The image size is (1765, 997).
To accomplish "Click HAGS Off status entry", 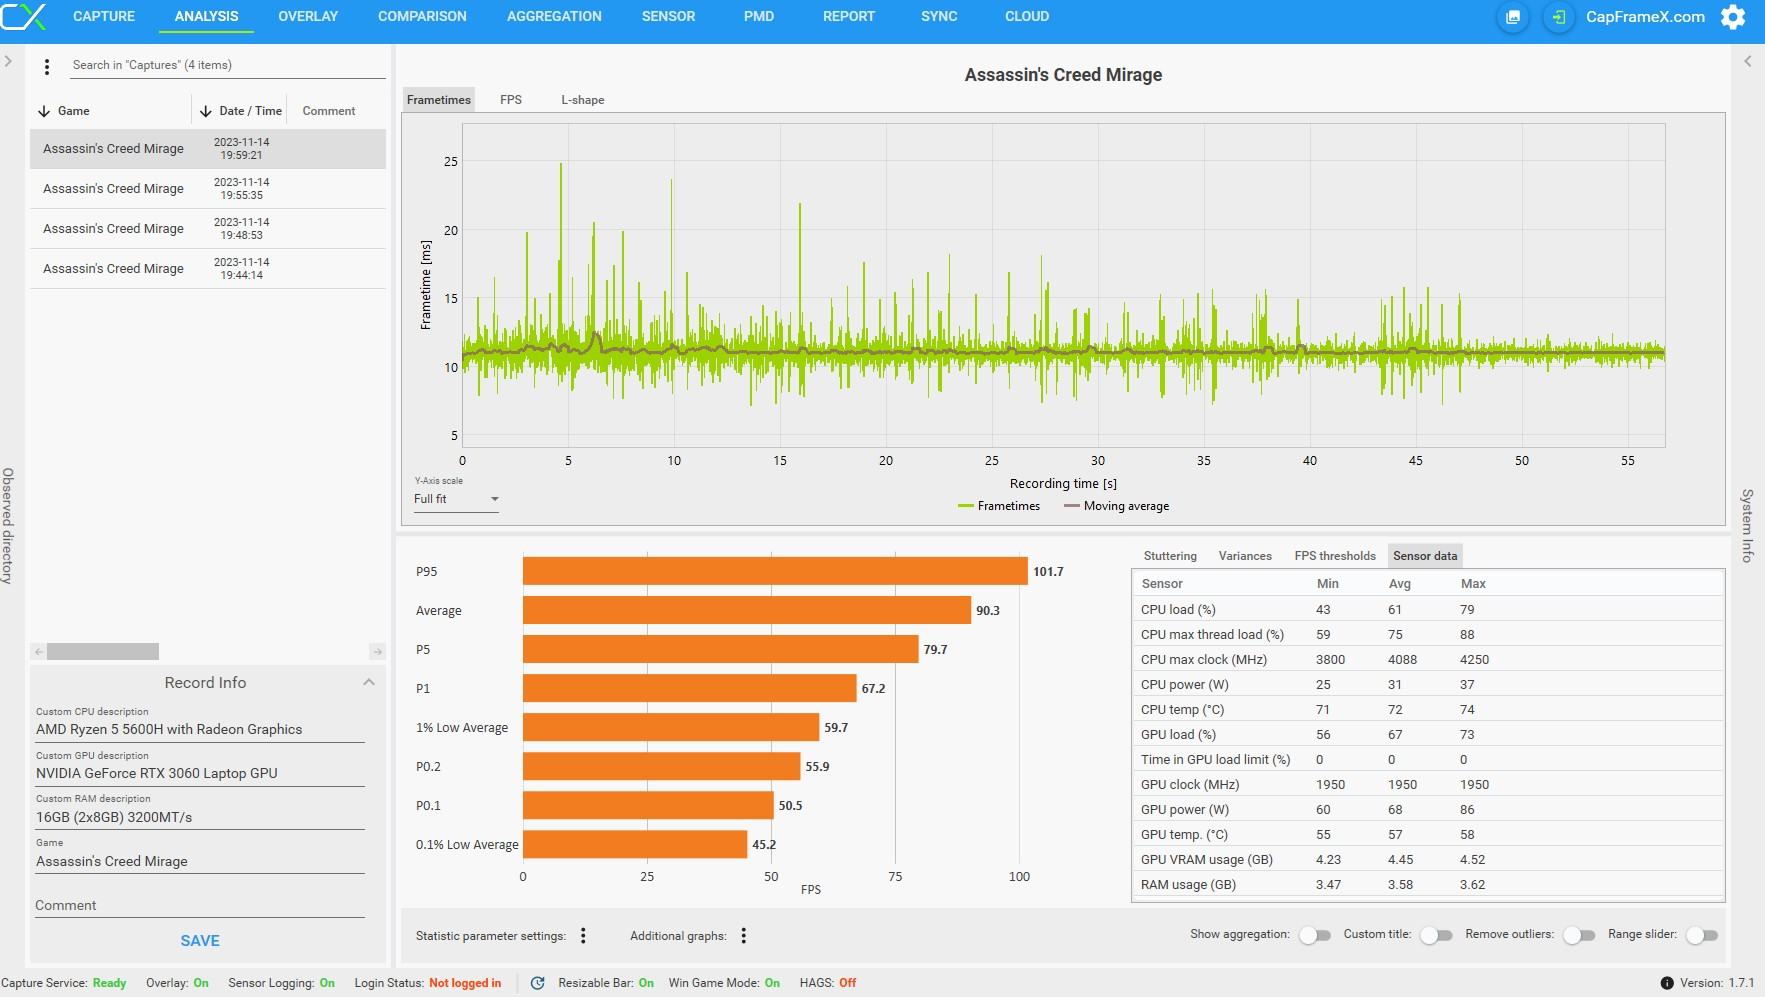I will click(828, 983).
